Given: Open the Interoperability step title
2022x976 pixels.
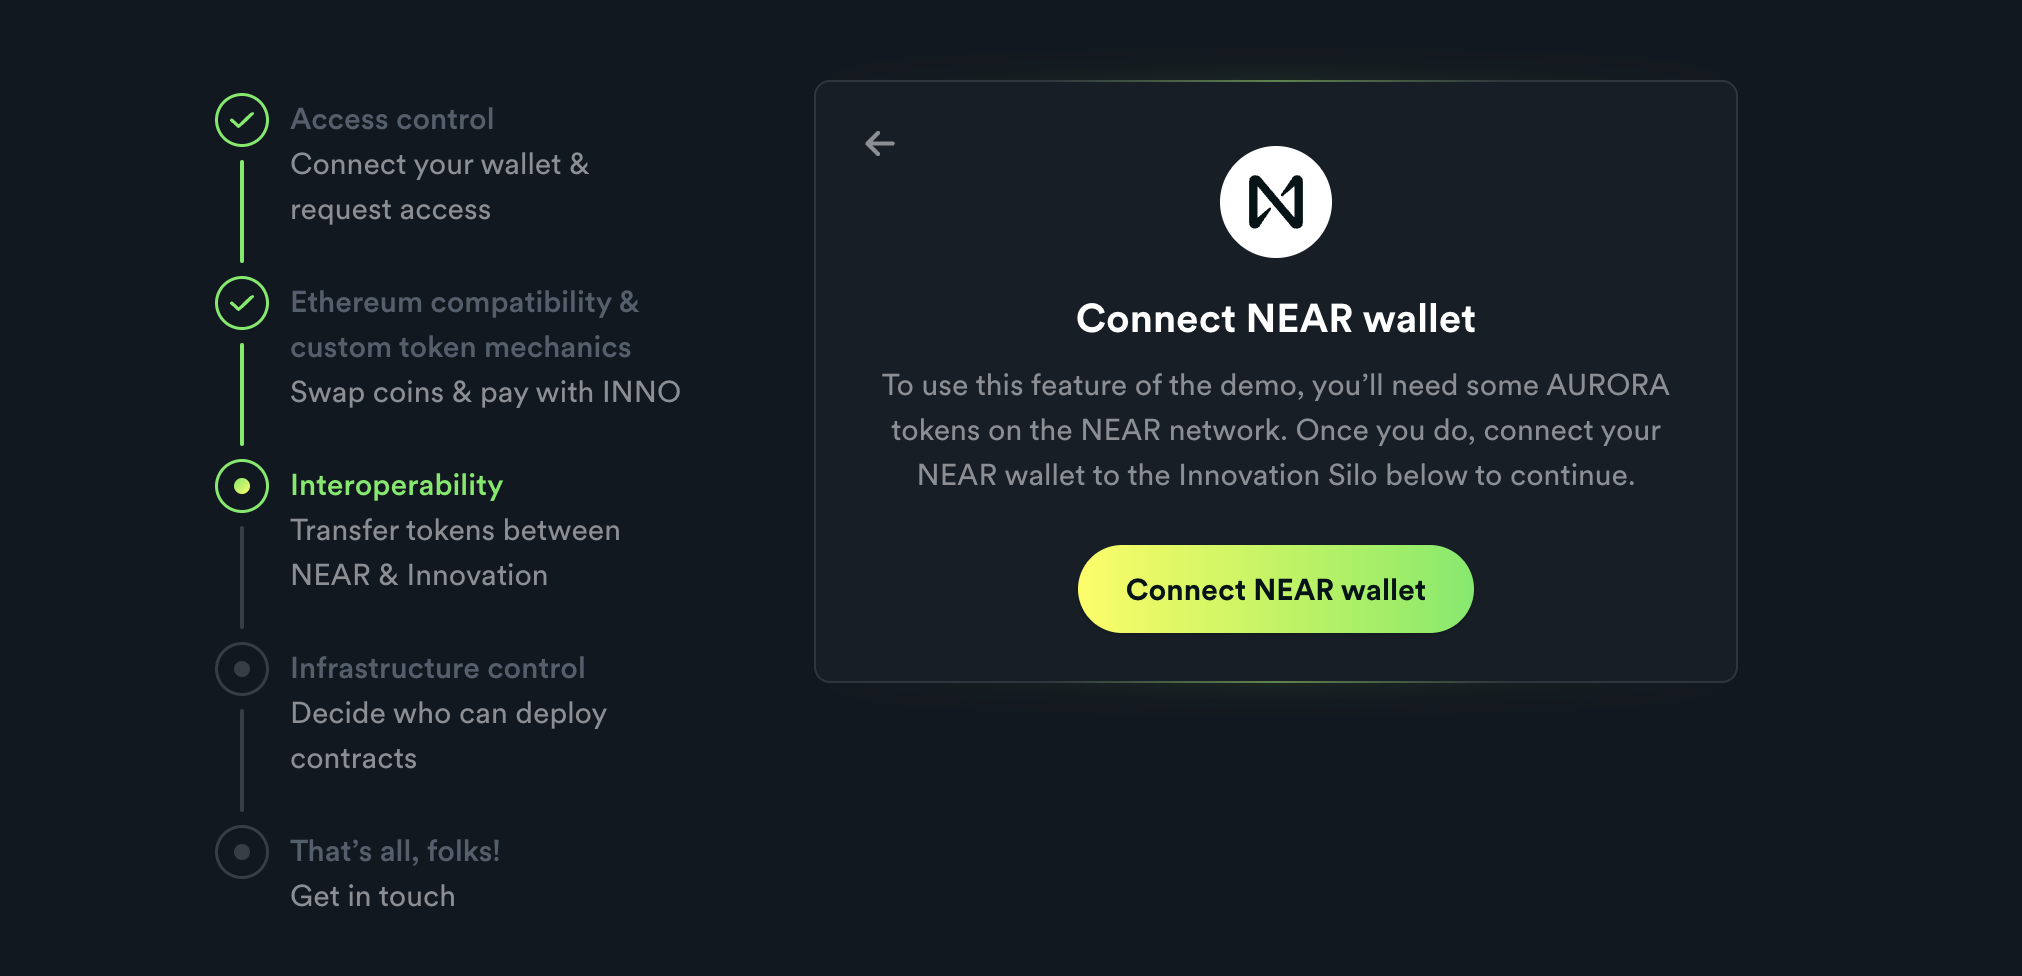Looking at the screenshot, I should (396, 485).
